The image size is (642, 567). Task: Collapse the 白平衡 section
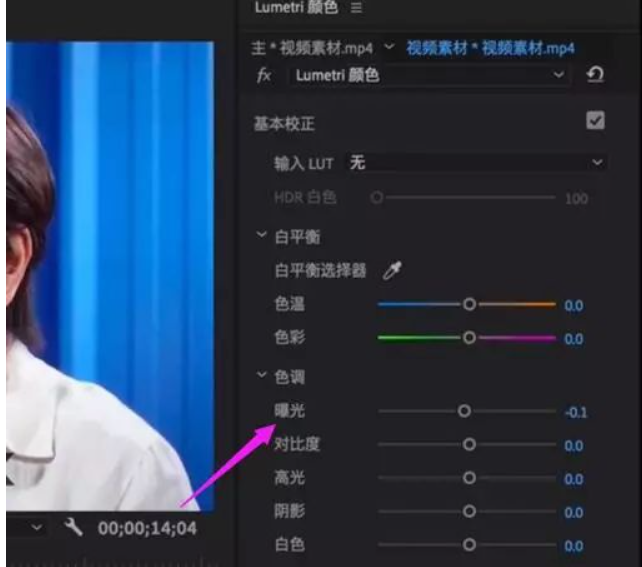[261, 235]
